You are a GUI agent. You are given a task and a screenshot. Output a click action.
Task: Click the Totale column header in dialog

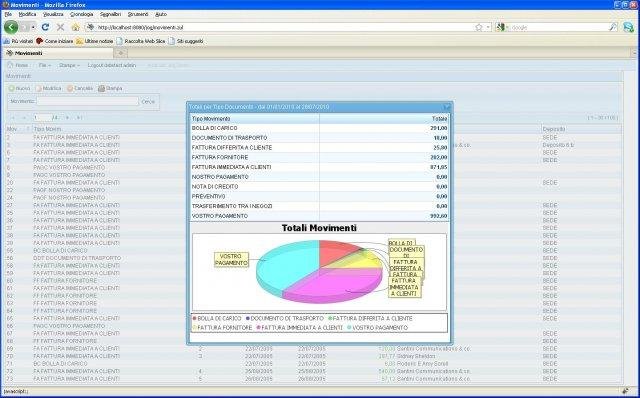coord(384,119)
